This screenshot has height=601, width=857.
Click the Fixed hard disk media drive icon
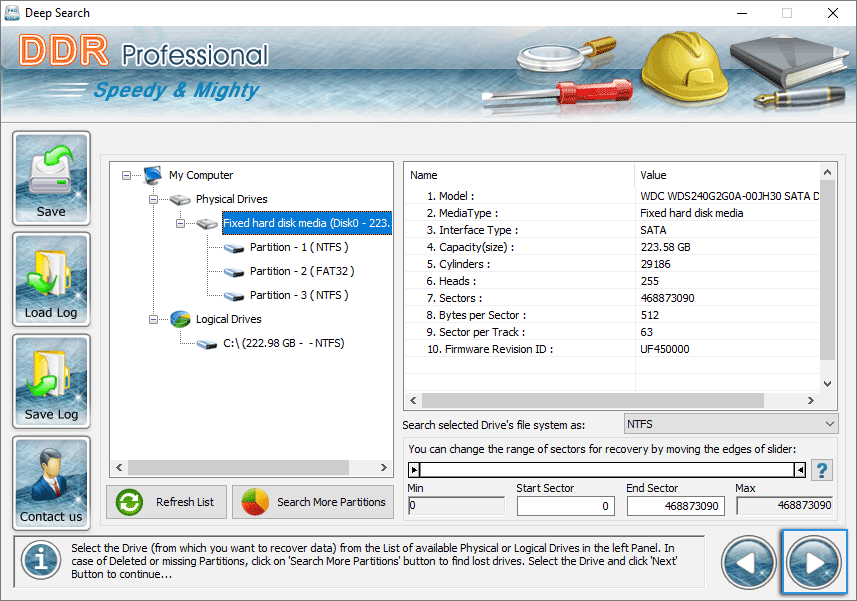(207, 223)
